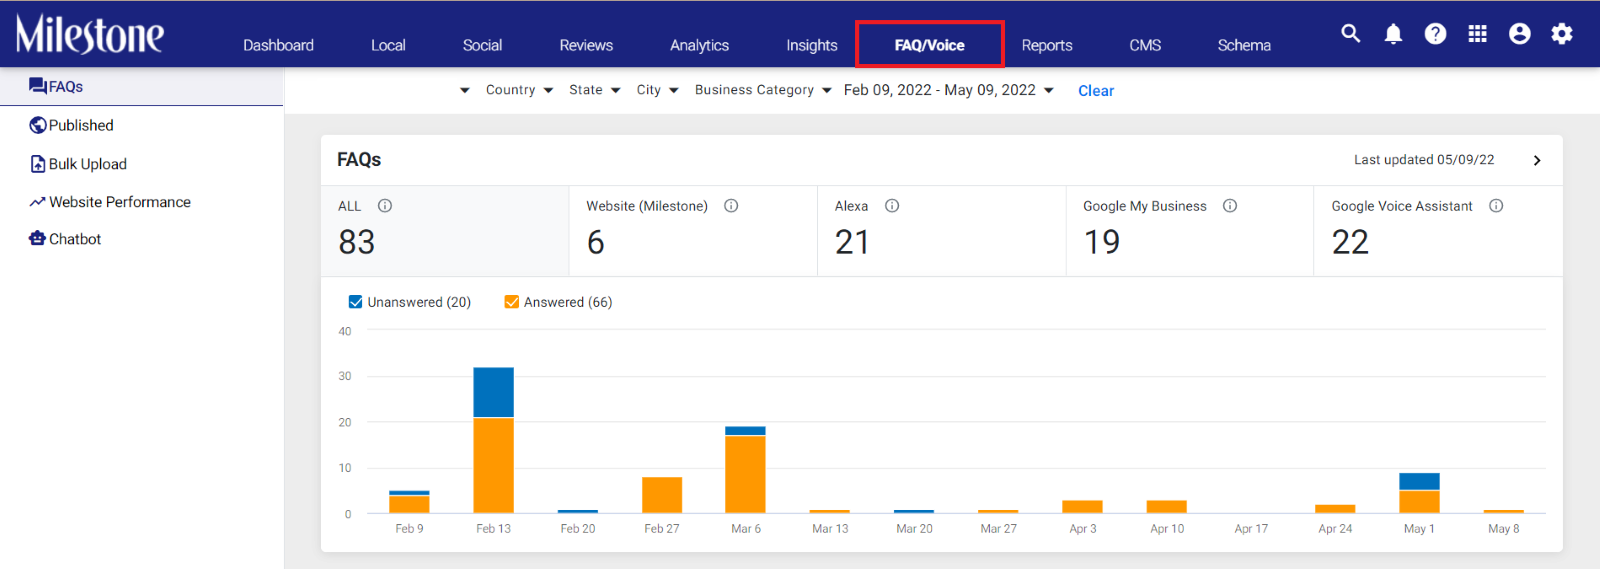The image size is (1600, 569).
Task: Open the date range dropdown
Action: pyautogui.click(x=948, y=90)
